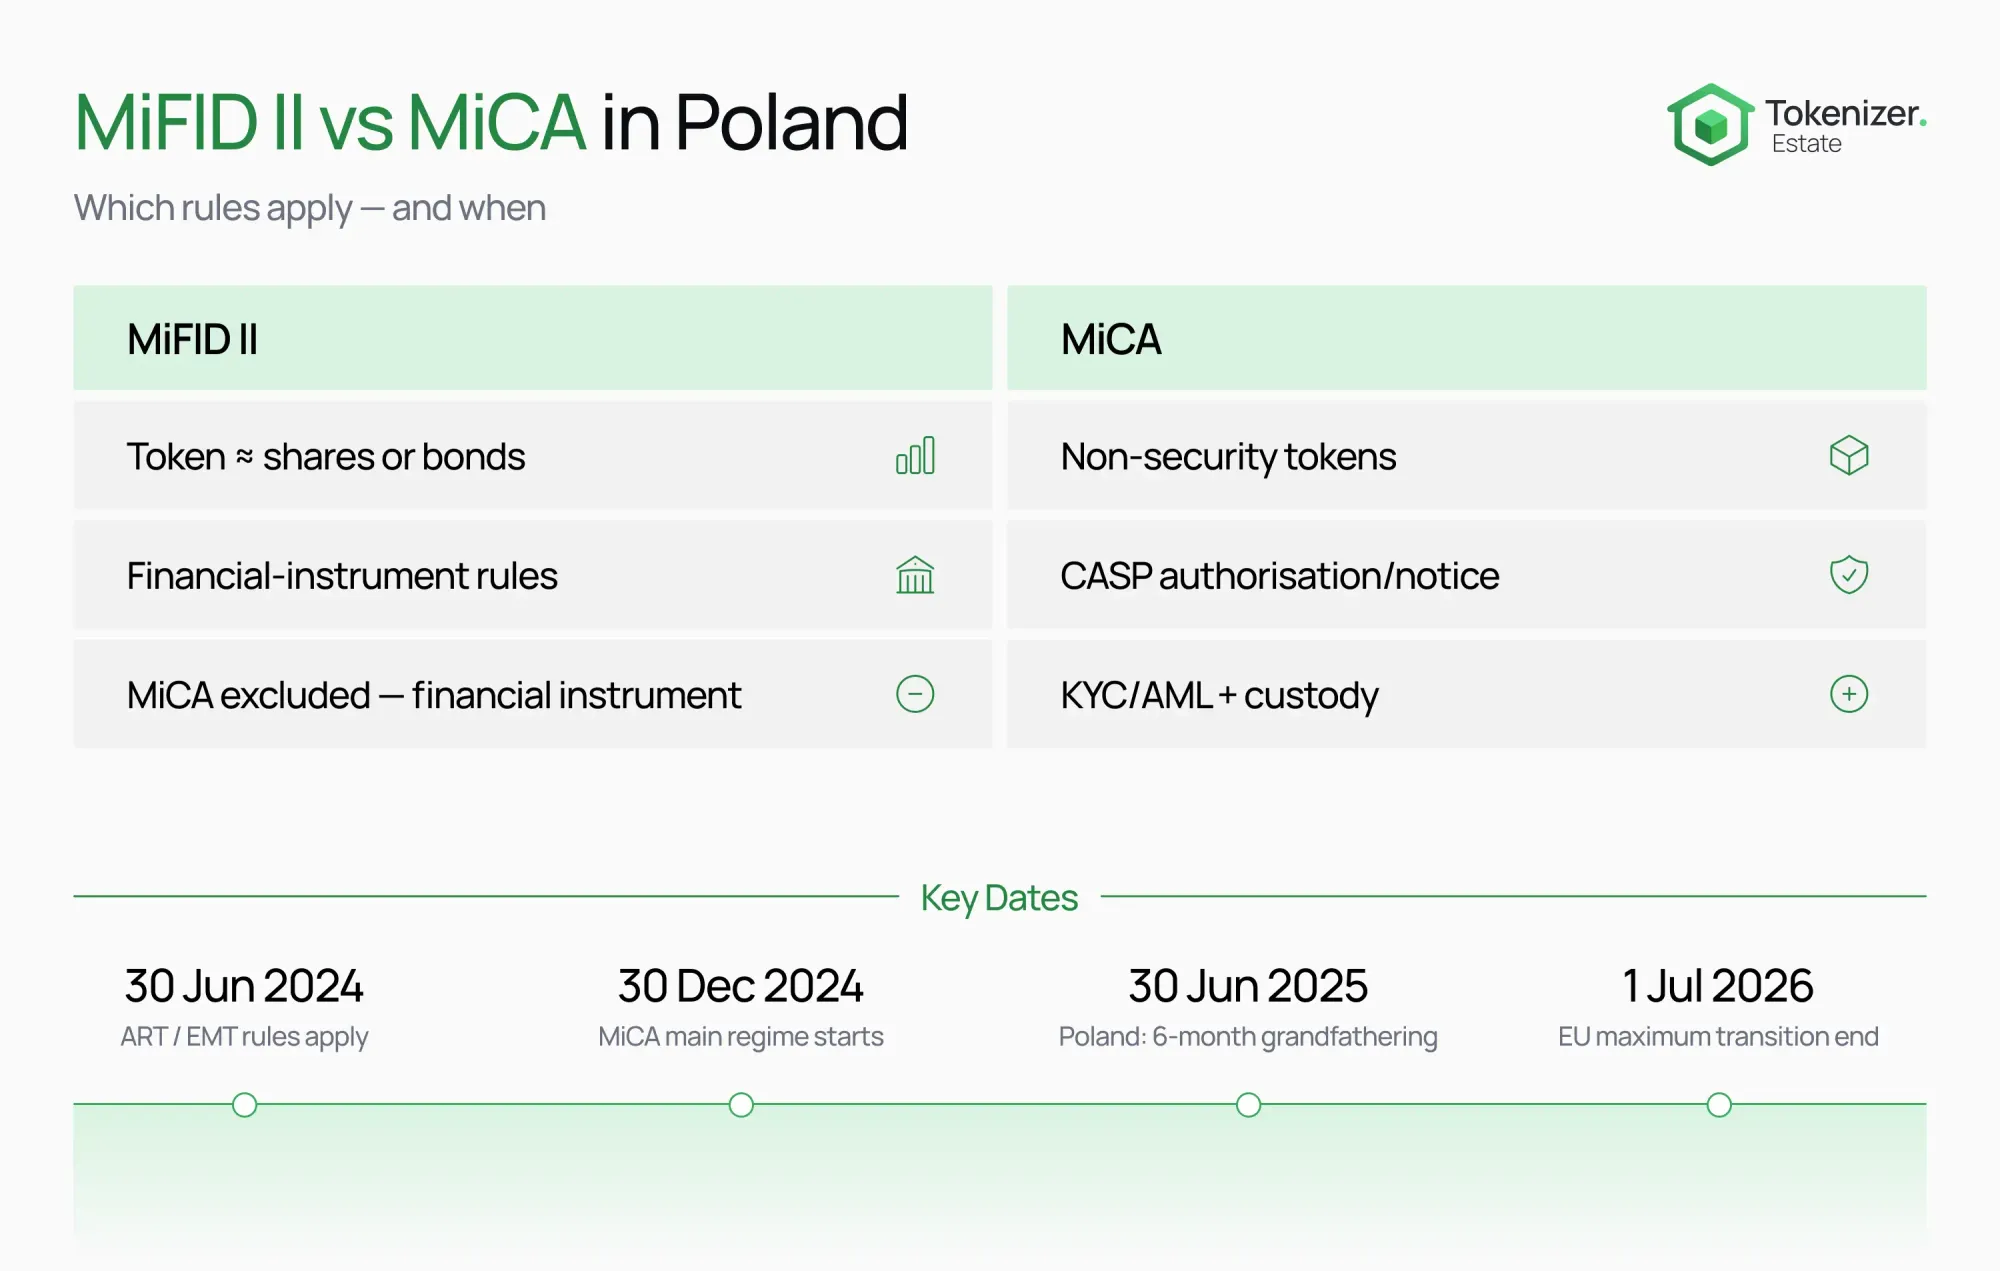
Task: Click the bank building icon
Action: (915, 575)
